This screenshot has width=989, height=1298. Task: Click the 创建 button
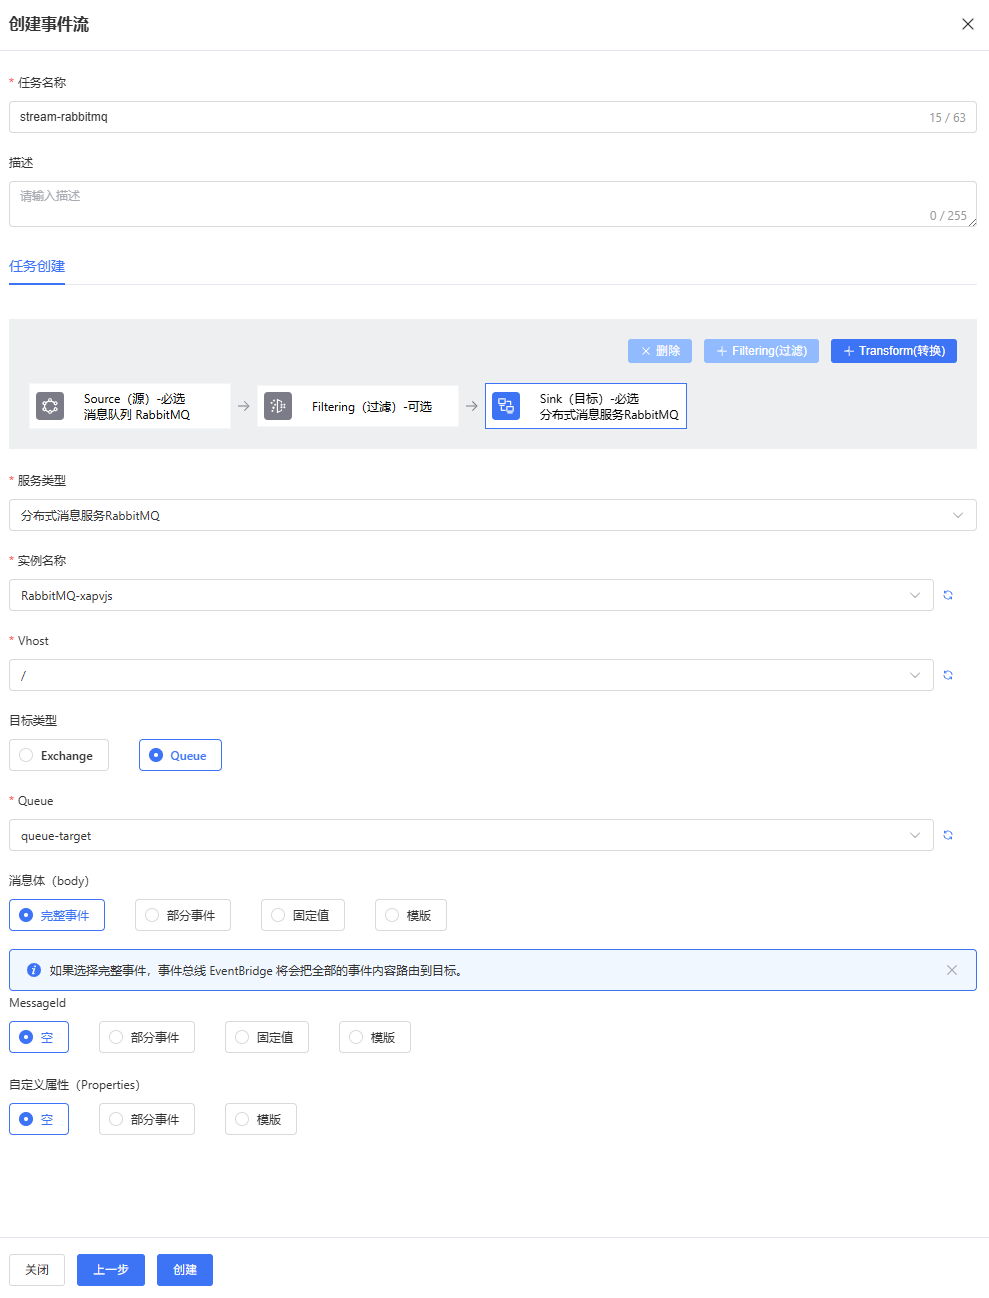point(185,1270)
